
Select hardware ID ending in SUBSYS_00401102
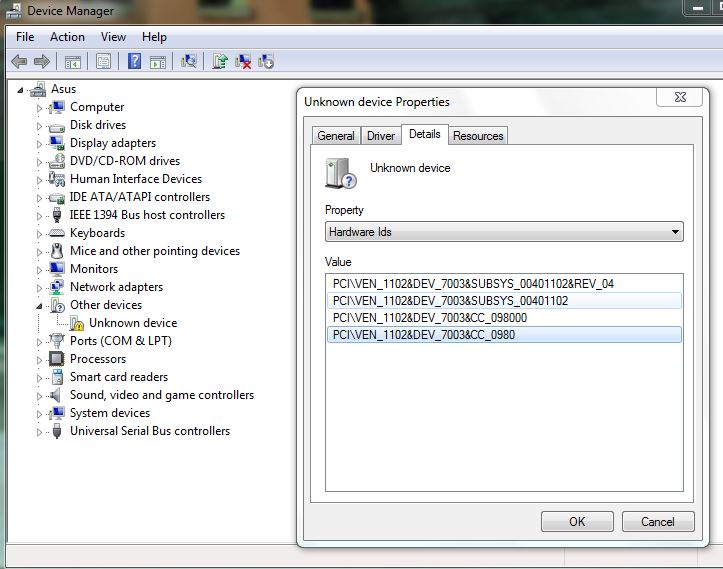click(504, 301)
